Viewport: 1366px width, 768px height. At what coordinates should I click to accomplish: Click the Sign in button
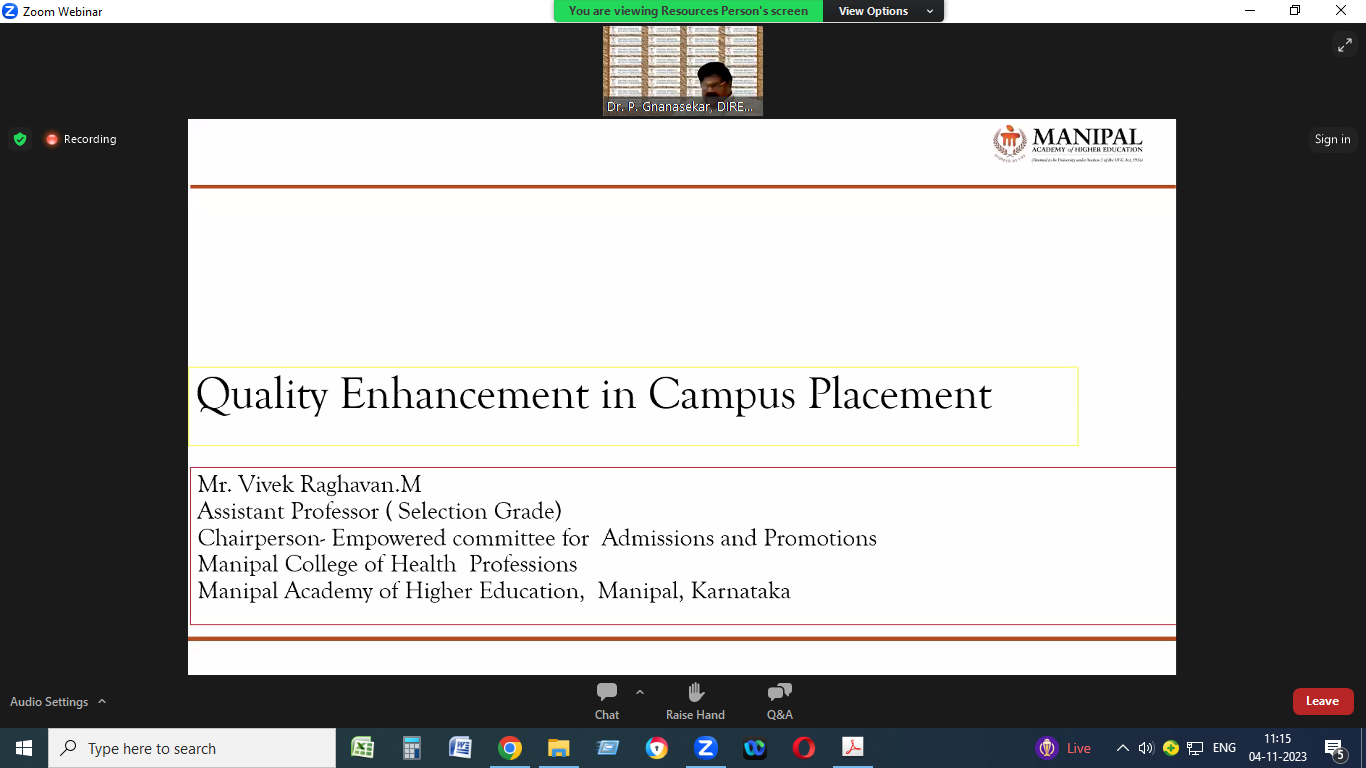click(x=1332, y=139)
